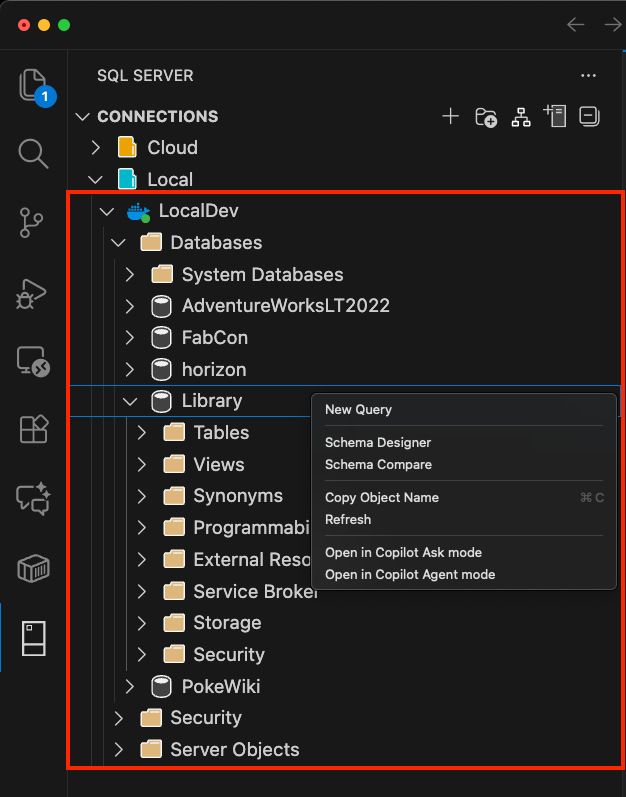Open the Search view in activity bar

(x=33, y=154)
